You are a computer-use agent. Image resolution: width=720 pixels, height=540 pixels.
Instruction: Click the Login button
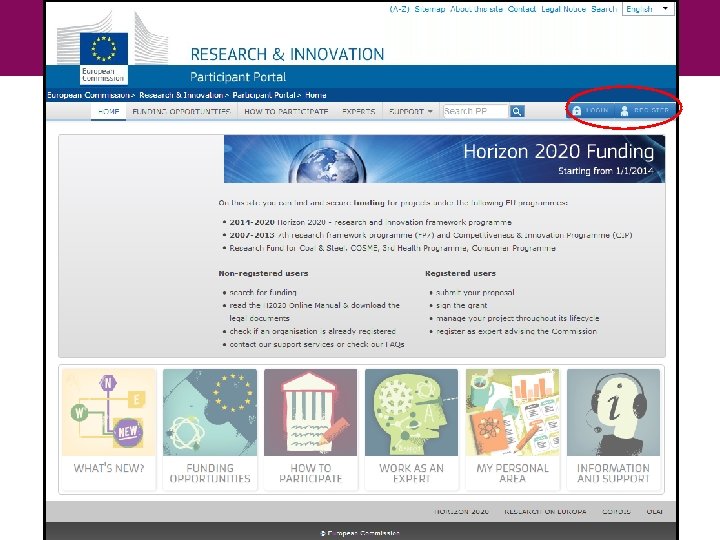click(591, 111)
